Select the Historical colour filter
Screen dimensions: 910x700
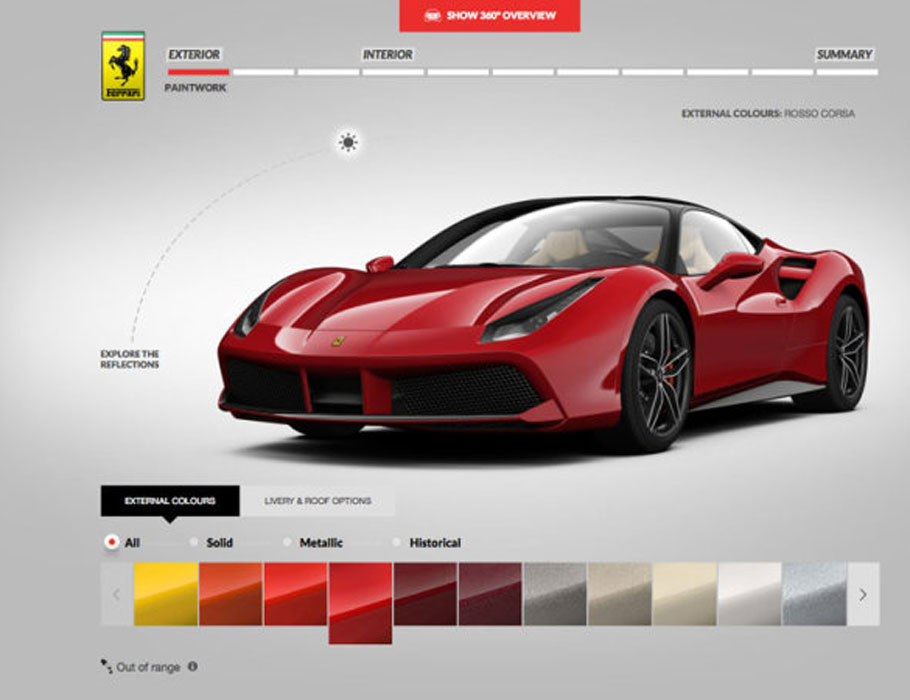click(x=396, y=542)
